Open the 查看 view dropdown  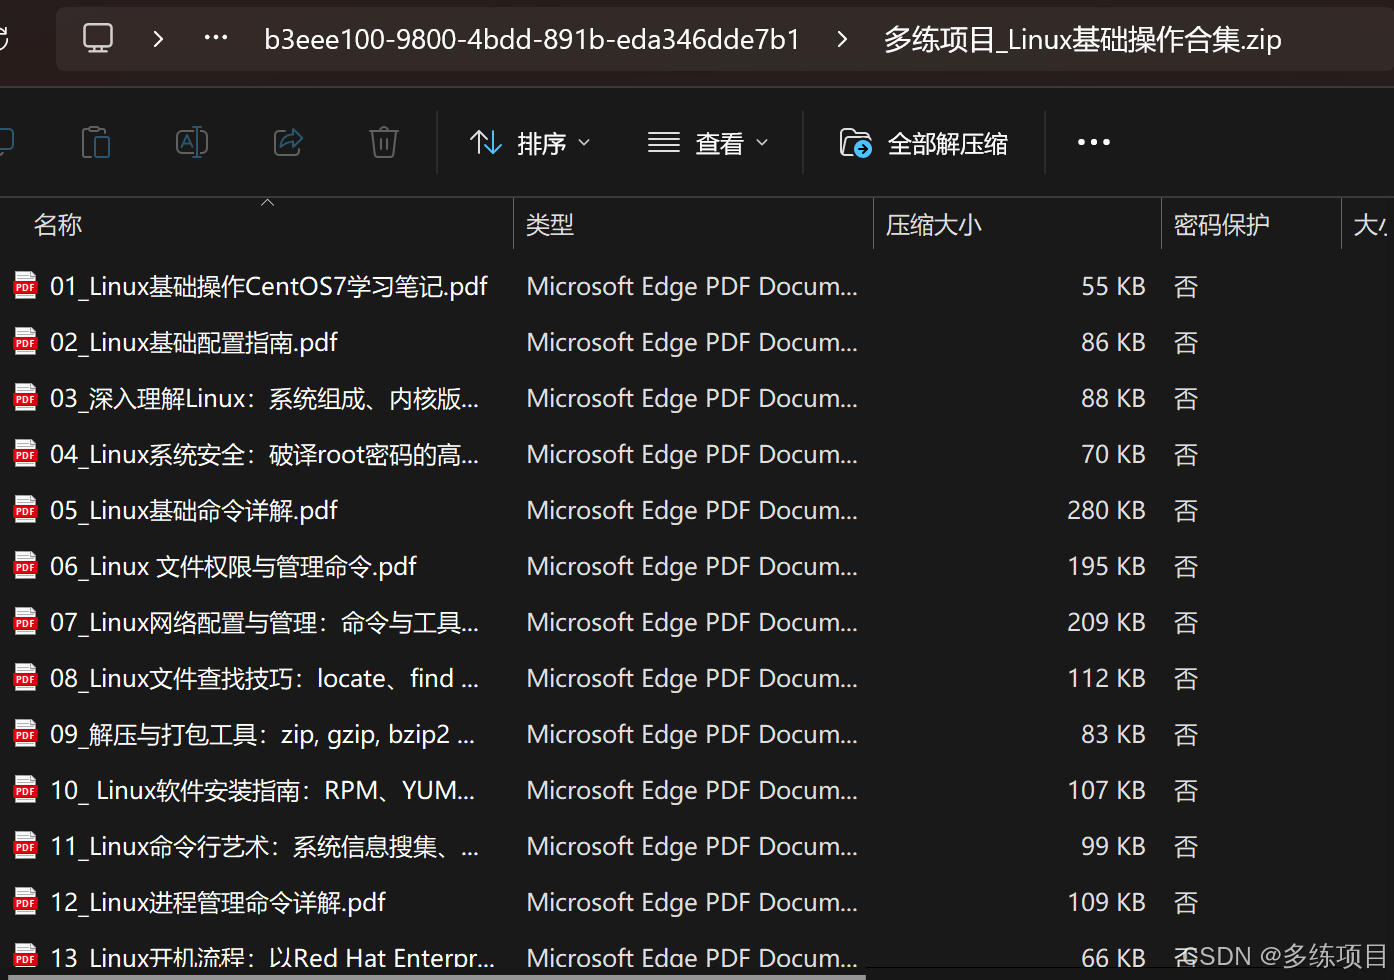coord(708,143)
